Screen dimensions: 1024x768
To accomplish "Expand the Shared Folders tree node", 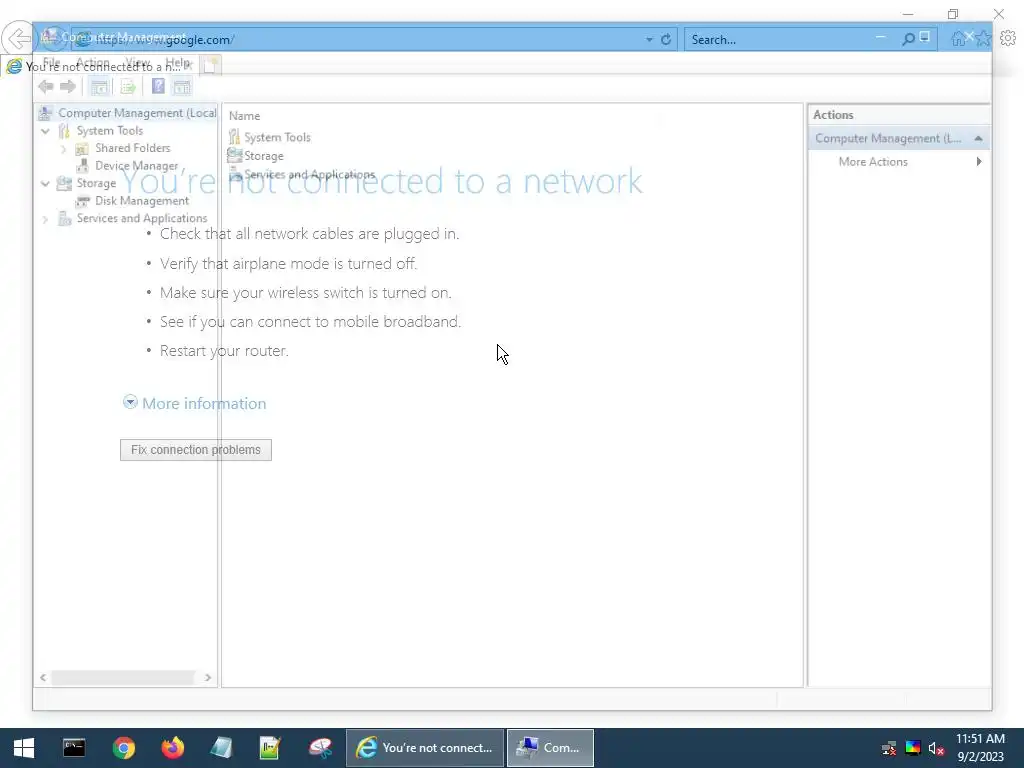I will click(63, 149).
